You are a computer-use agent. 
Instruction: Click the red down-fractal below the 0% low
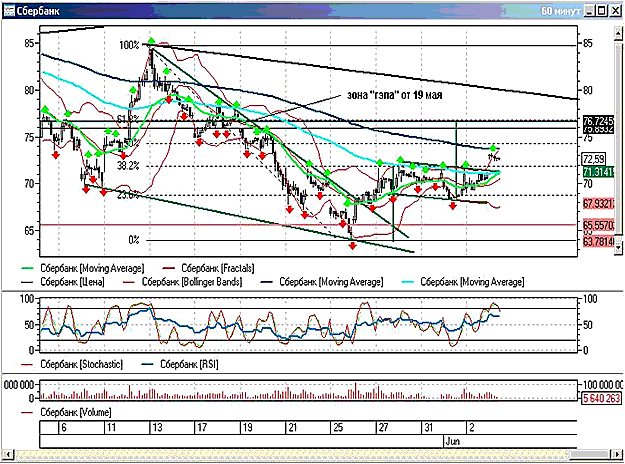353,246
